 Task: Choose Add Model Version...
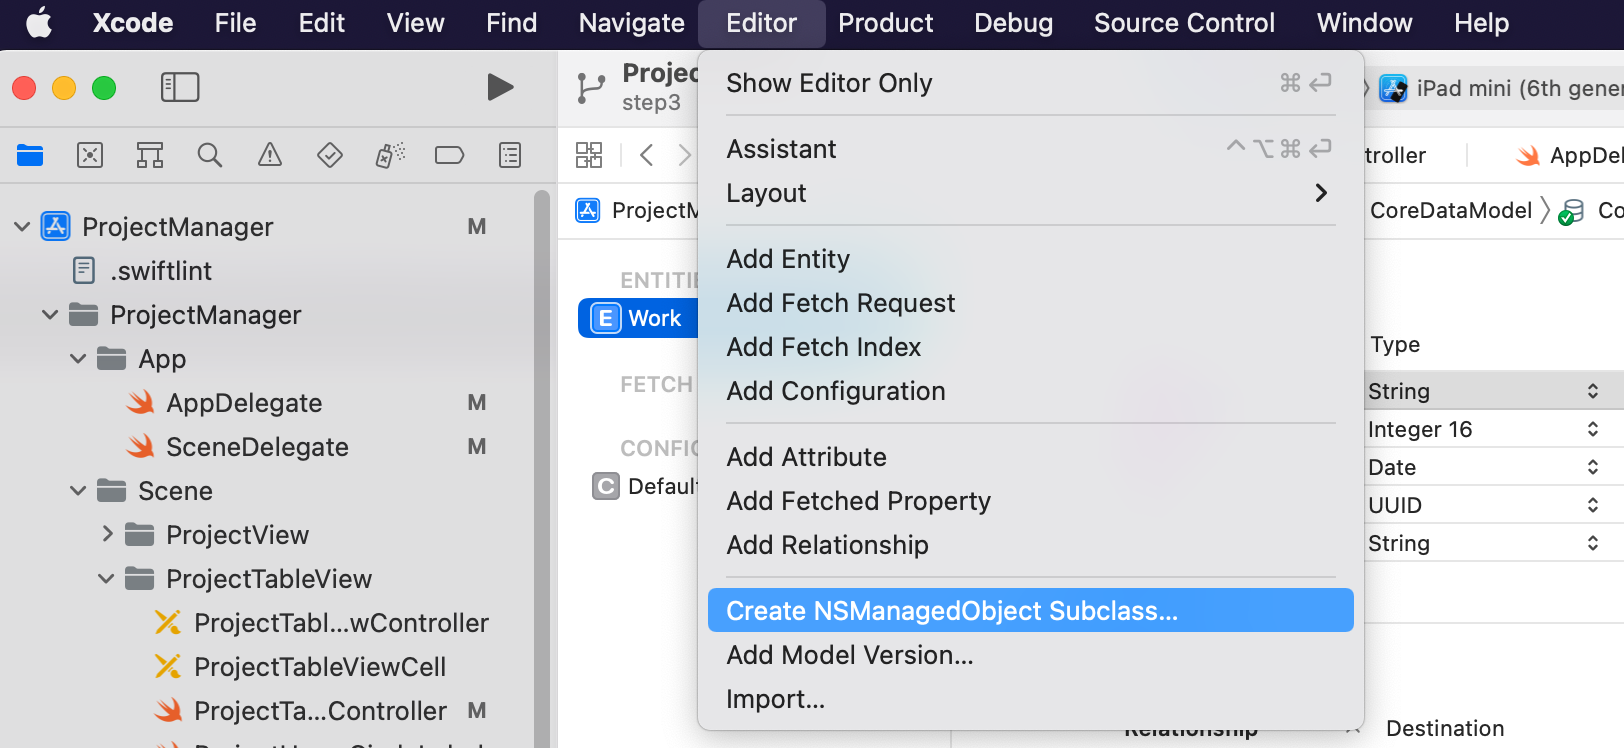pos(1030,655)
